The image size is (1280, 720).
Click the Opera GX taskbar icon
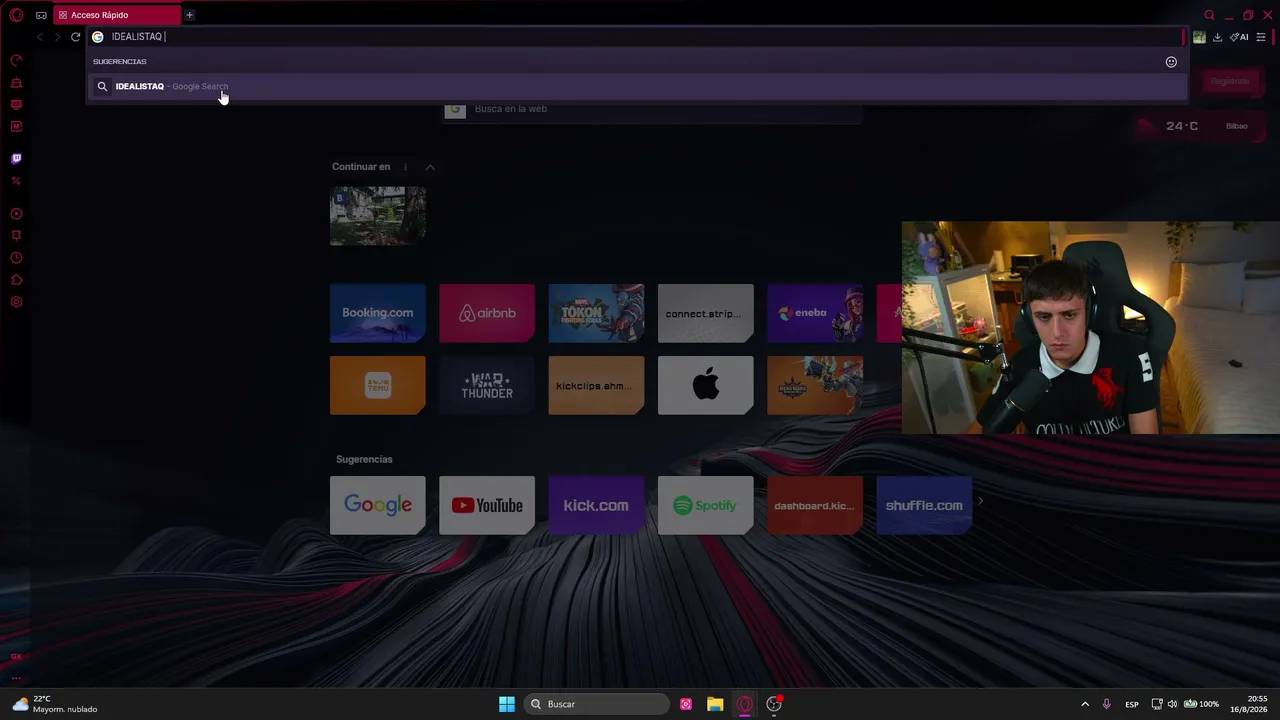[x=744, y=704]
